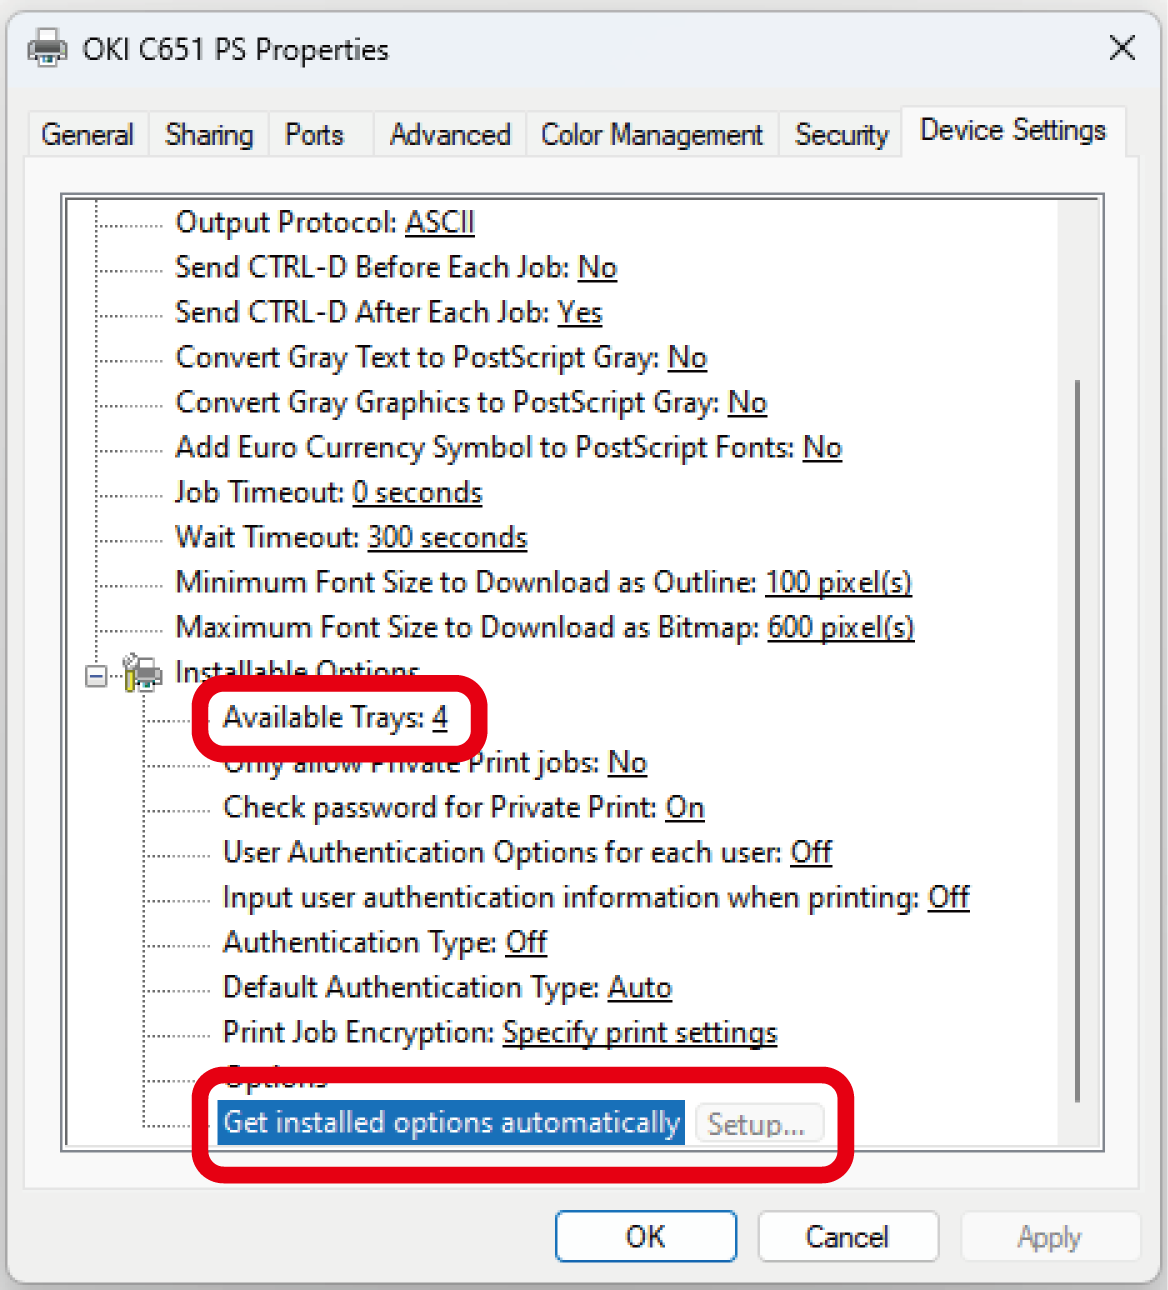
Task: Edit the Wait Timeout 300 seconds value
Action: (447, 538)
